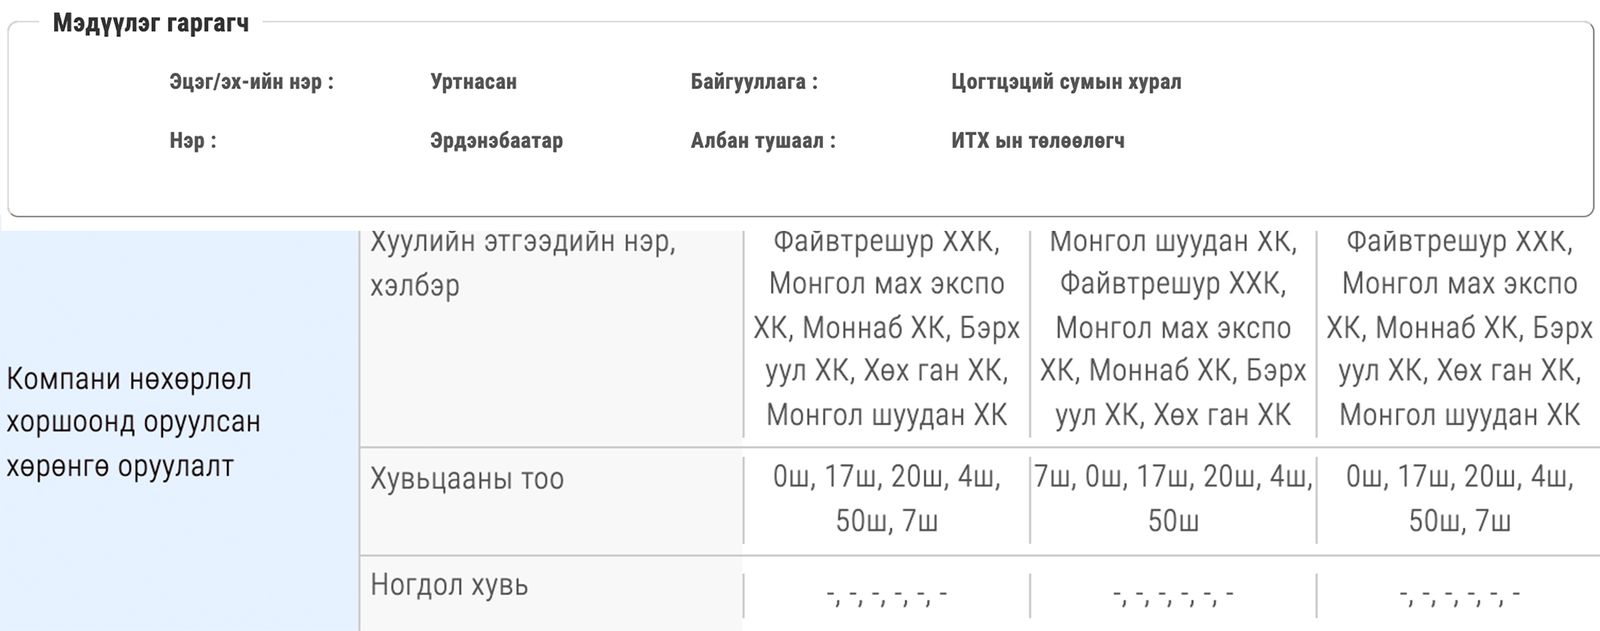1600x631 pixels.
Task: Click the "Албан тушаал" field label
Action: tap(763, 141)
